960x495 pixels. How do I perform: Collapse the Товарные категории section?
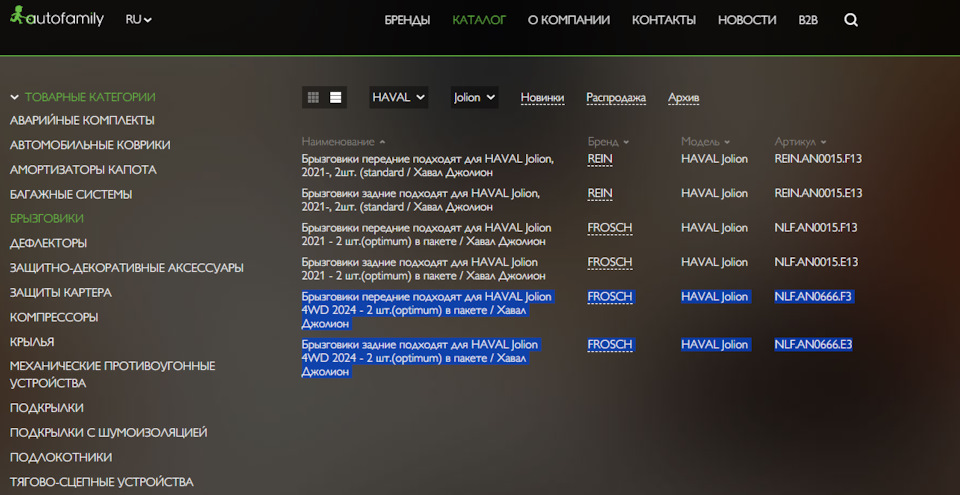tap(83, 97)
